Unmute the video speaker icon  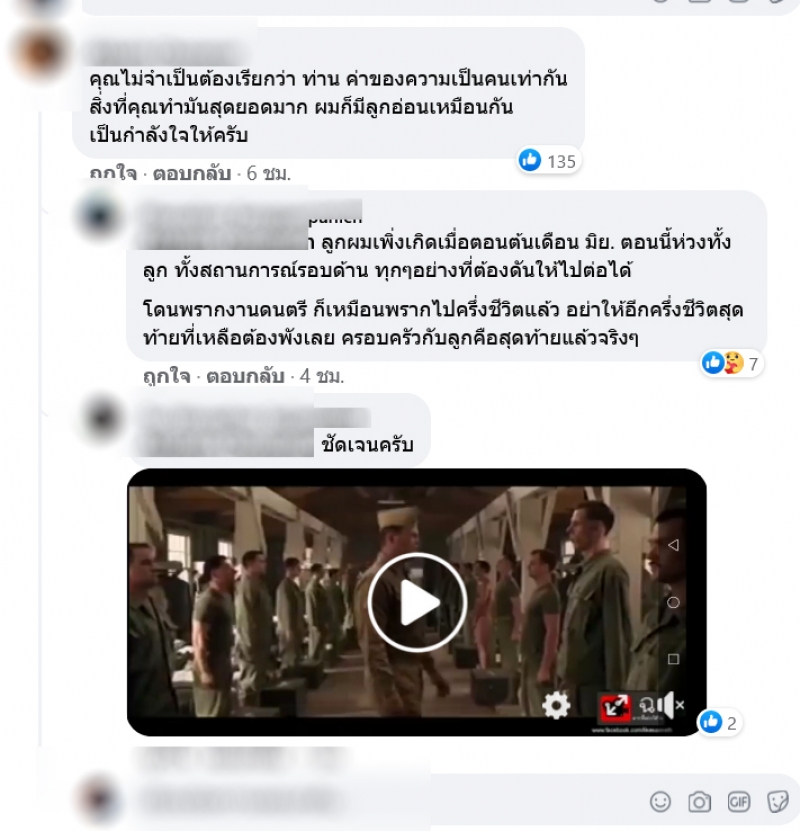(670, 705)
